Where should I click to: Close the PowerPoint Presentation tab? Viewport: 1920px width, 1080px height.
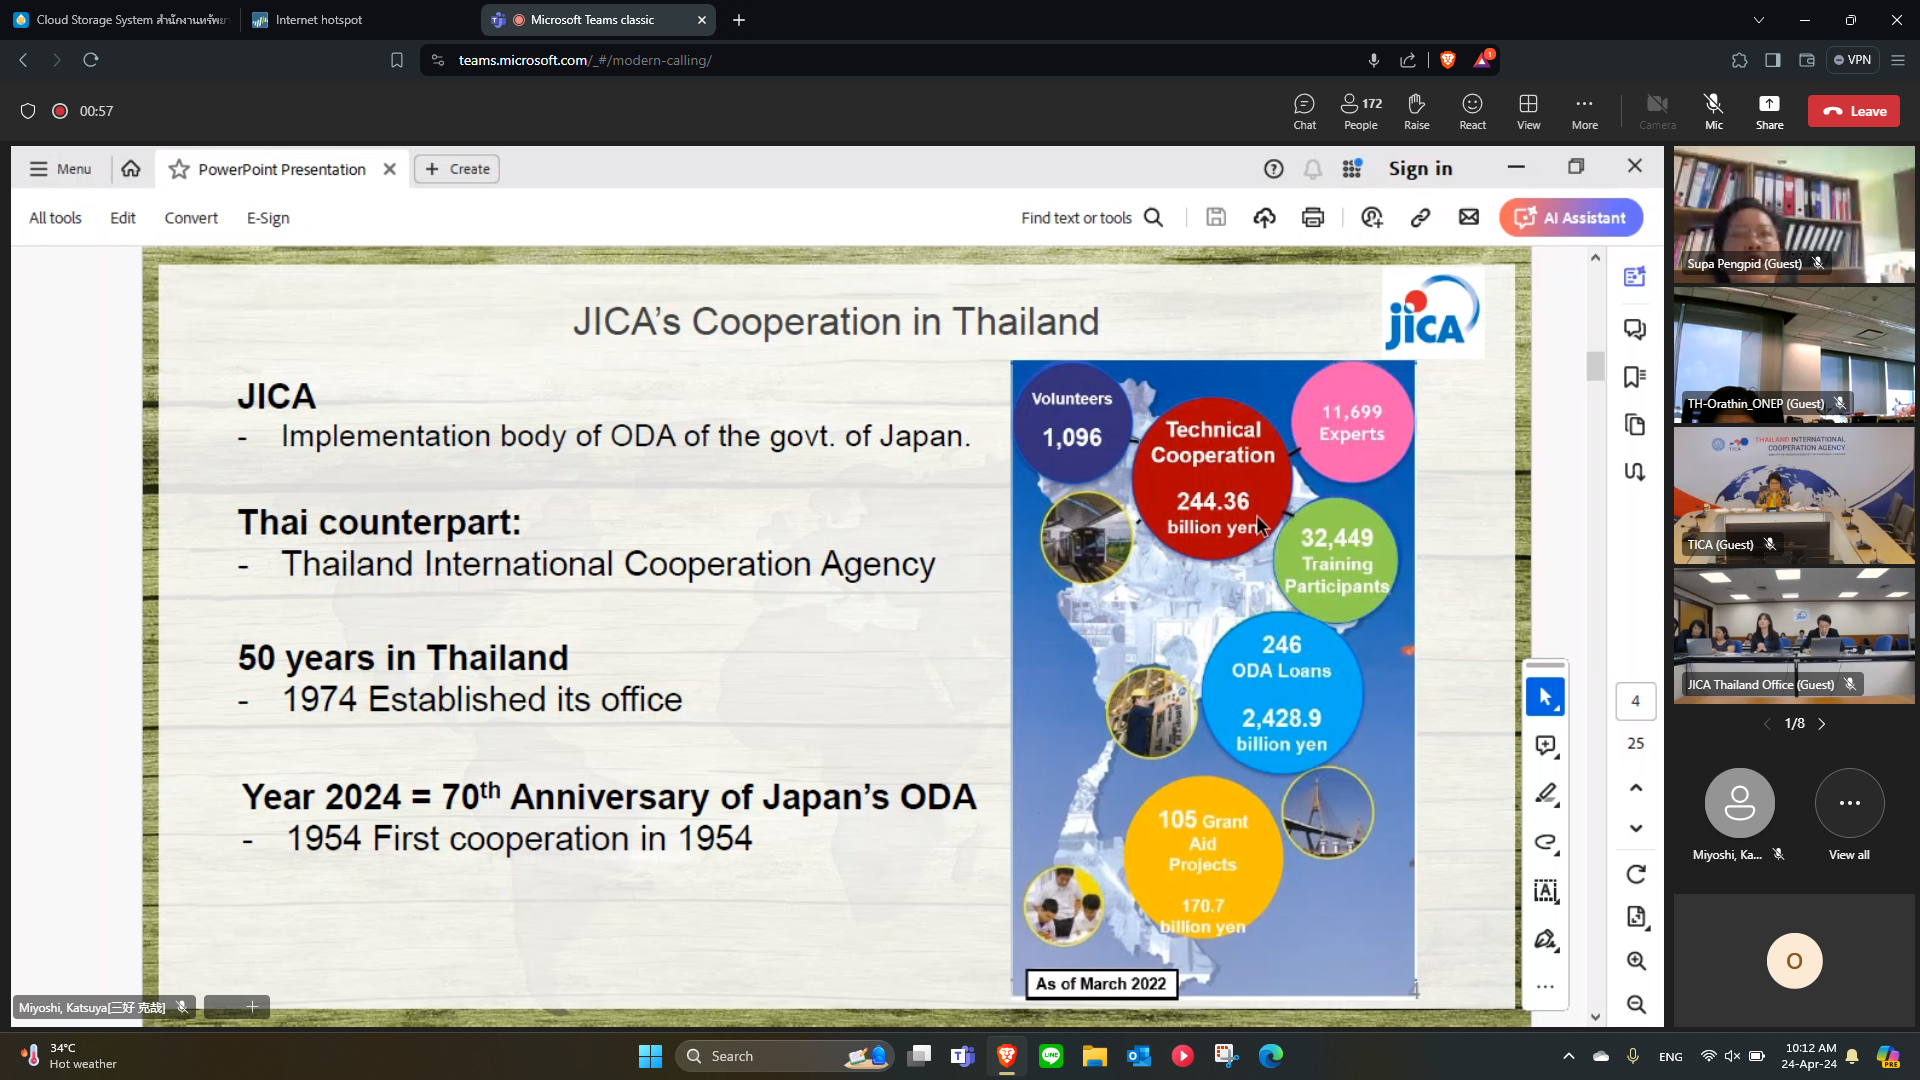click(390, 169)
